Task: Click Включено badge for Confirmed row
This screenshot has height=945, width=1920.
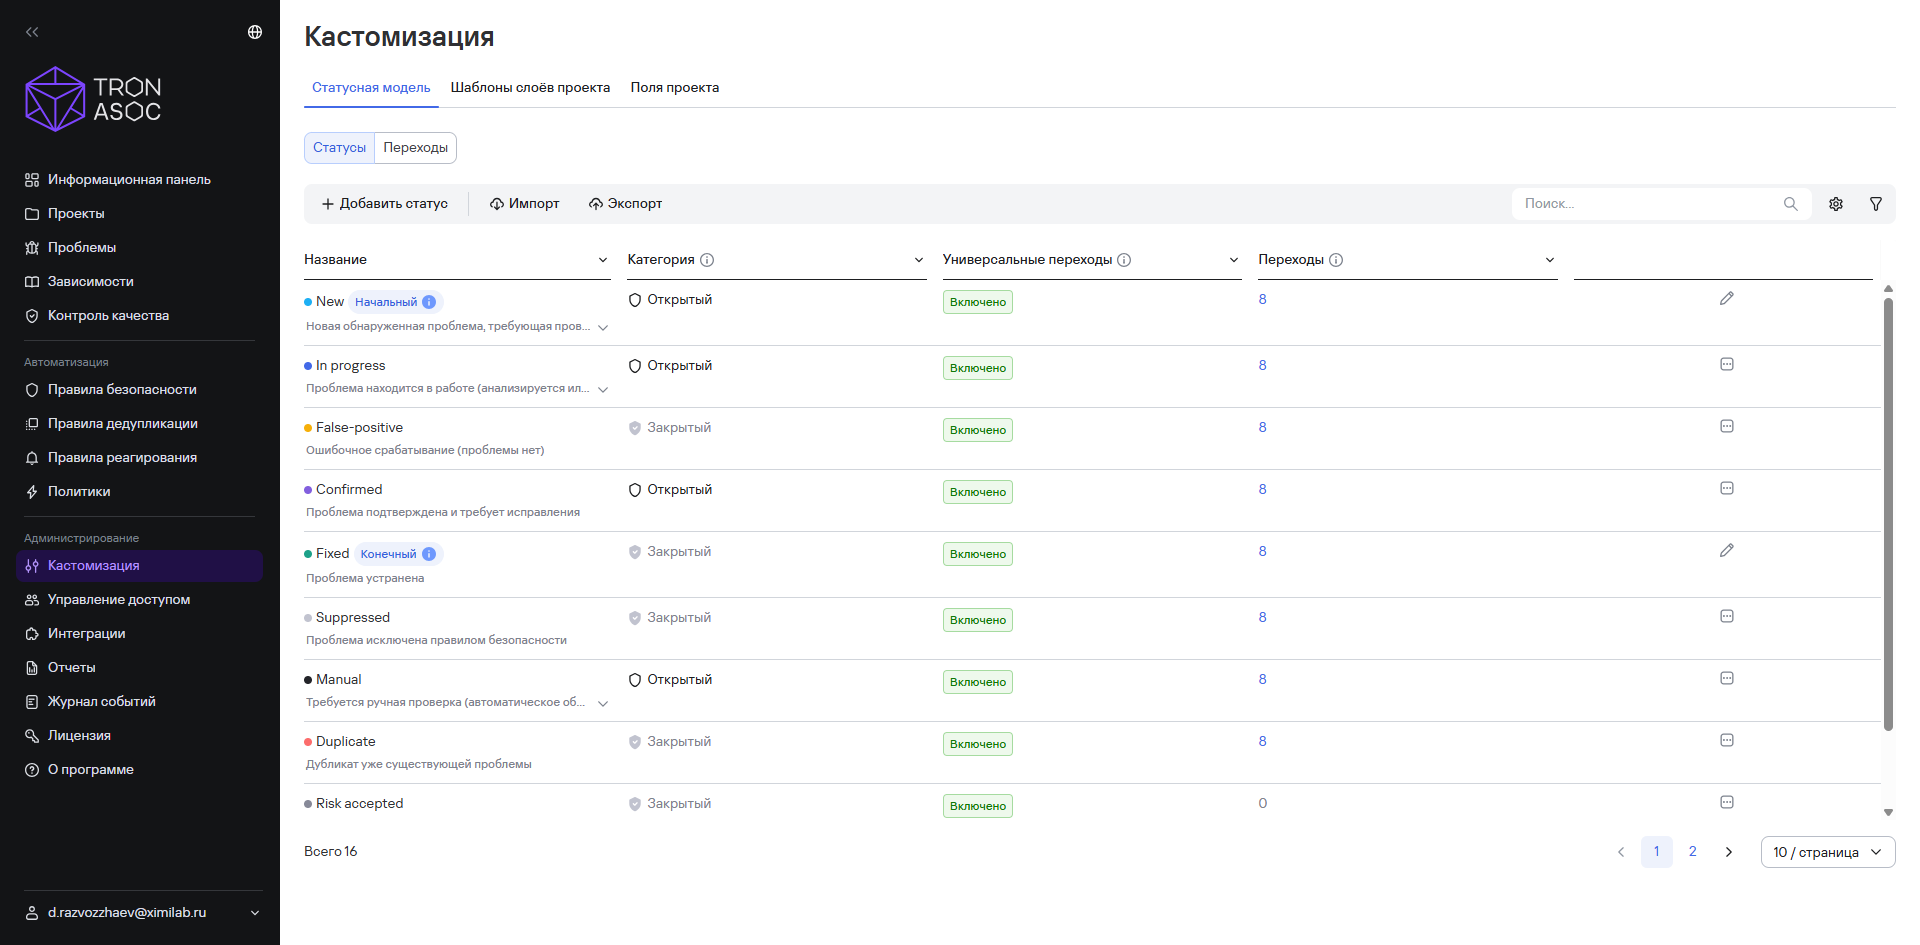Action: [978, 492]
